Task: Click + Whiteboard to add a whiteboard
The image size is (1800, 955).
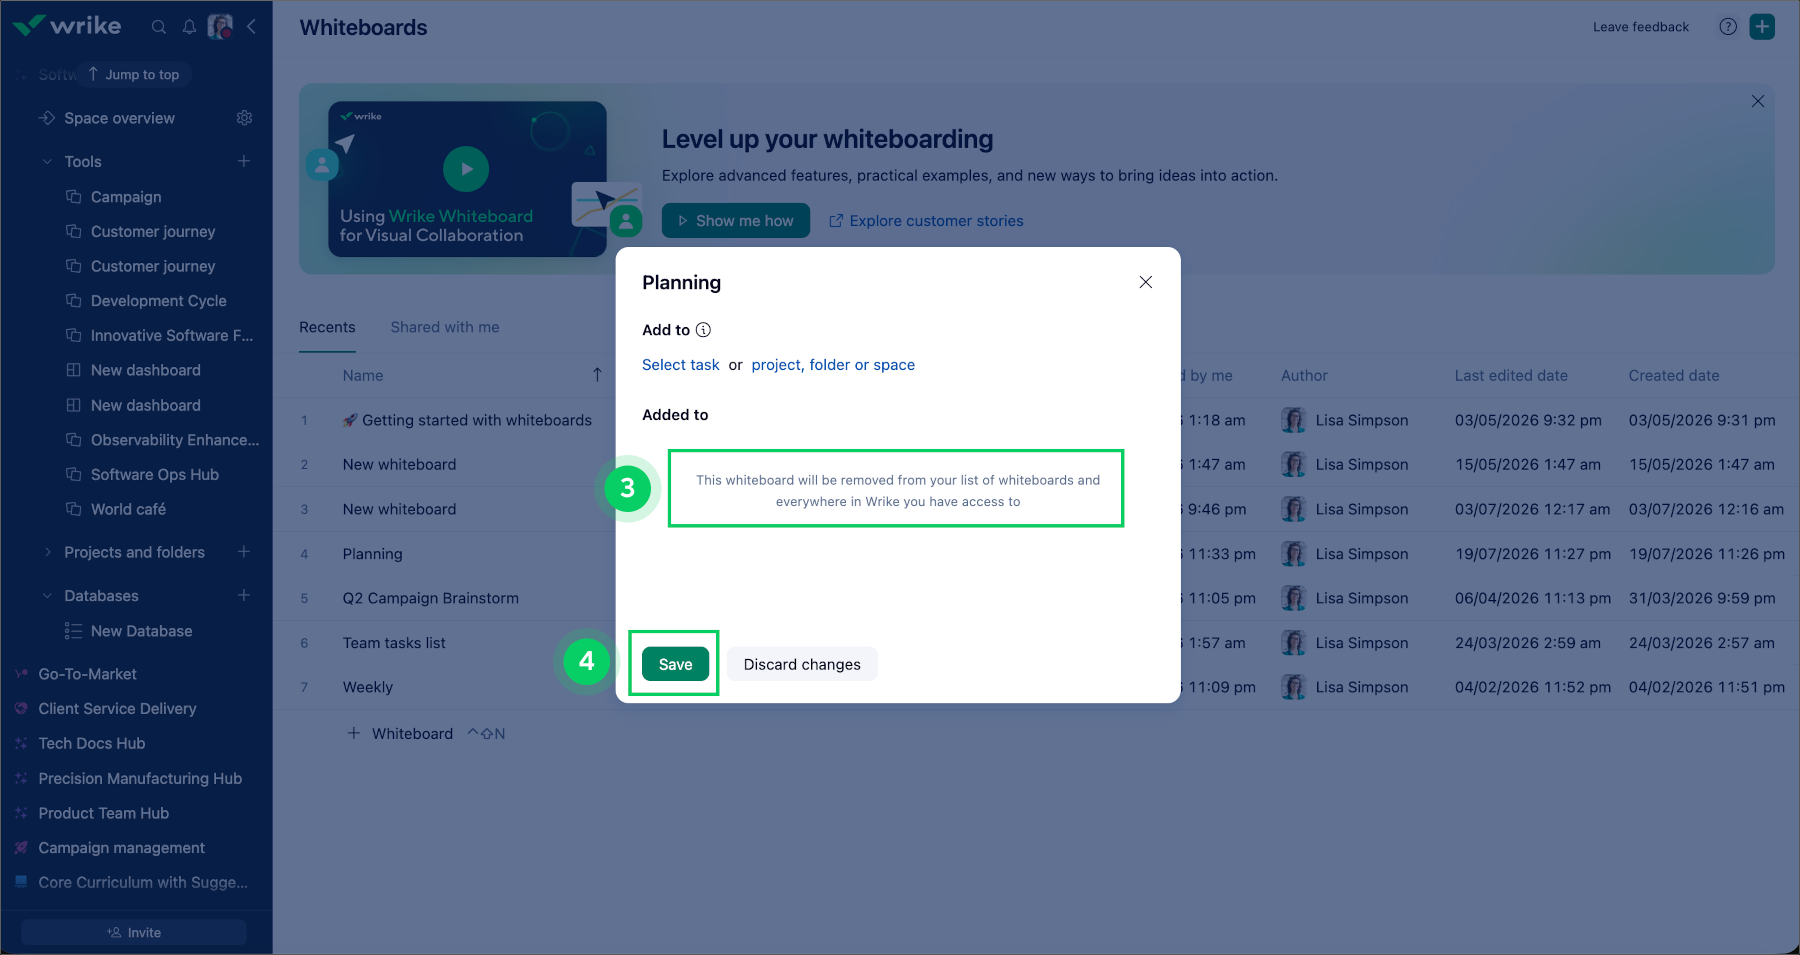Action: coord(400,733)
